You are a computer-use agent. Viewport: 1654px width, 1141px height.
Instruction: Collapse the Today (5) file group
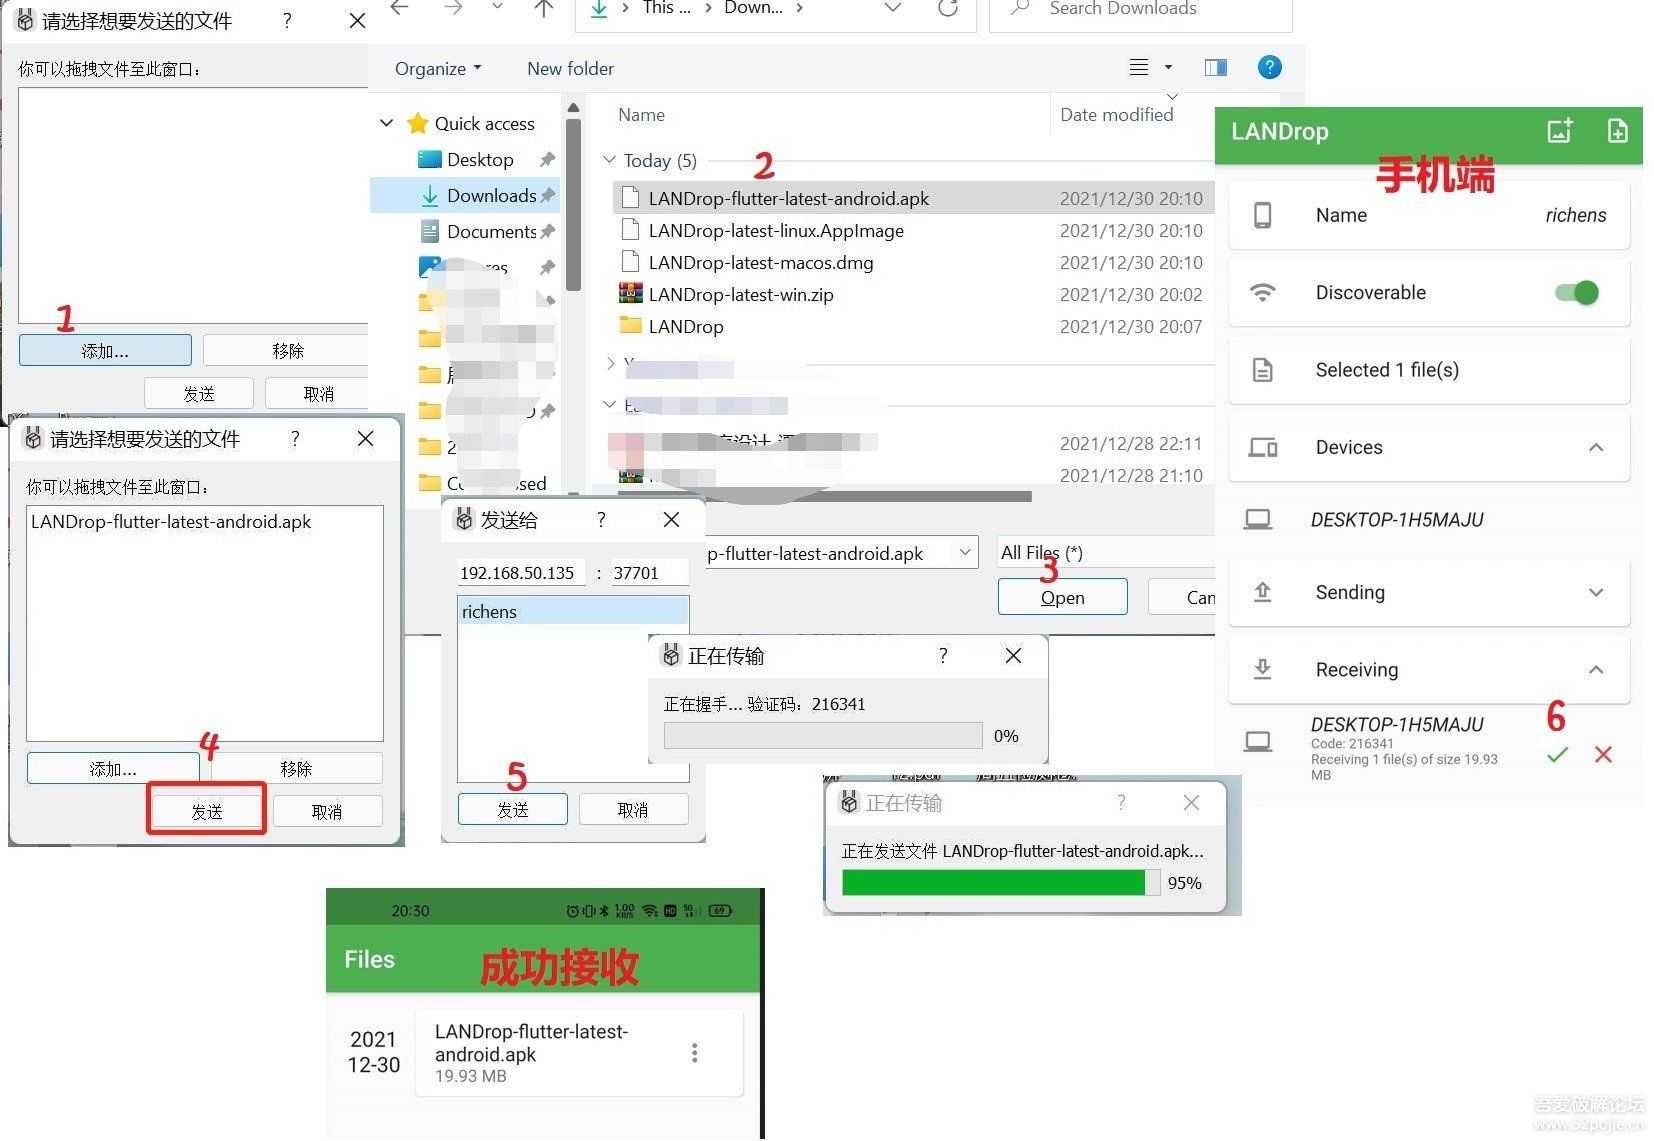coord(610,160)
